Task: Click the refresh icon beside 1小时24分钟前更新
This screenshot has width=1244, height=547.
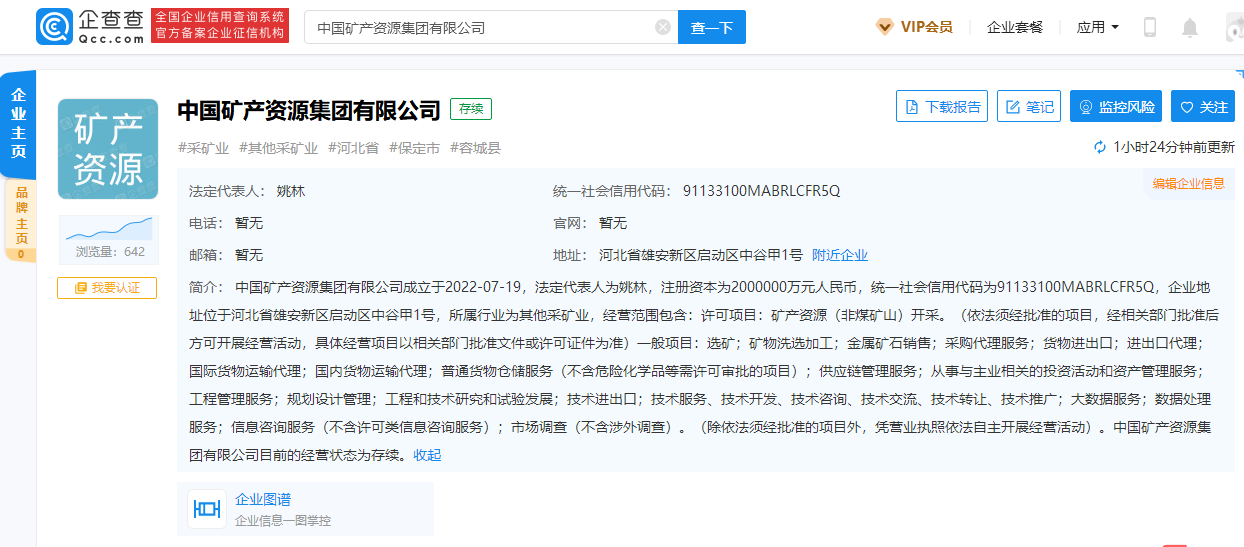Action: coord(1100,148)
